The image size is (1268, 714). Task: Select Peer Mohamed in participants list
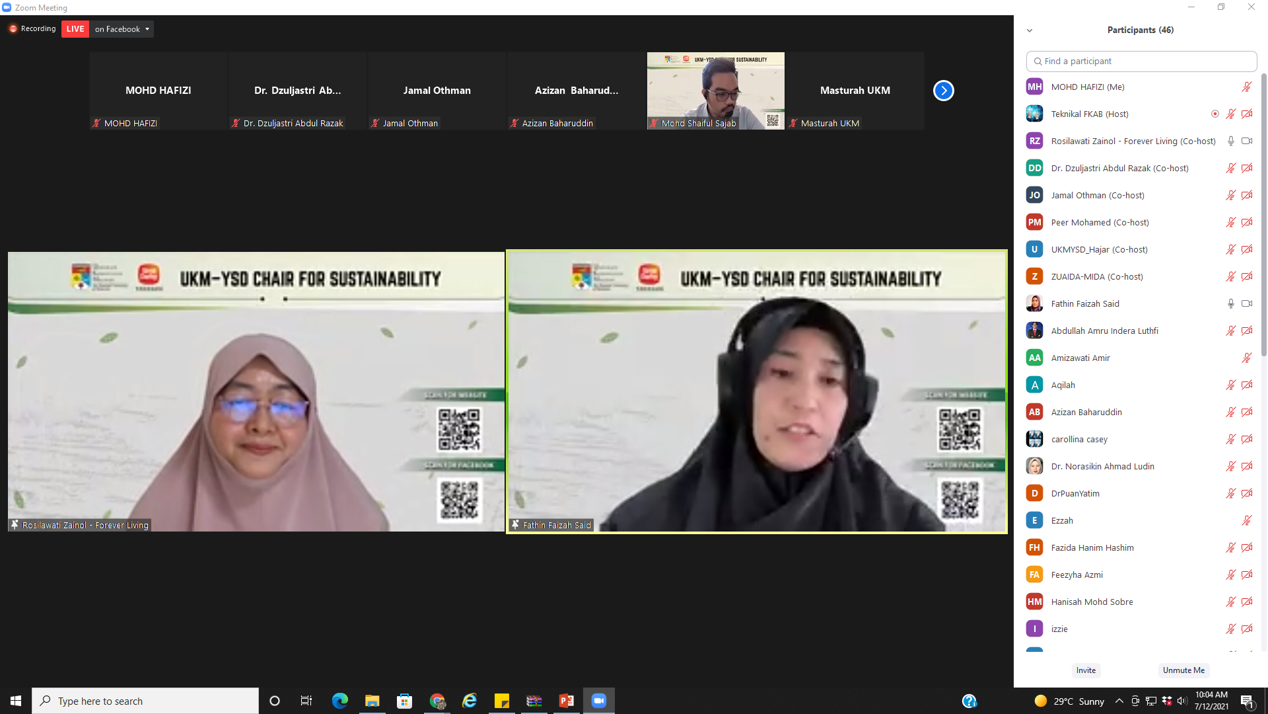(1100, 222)
